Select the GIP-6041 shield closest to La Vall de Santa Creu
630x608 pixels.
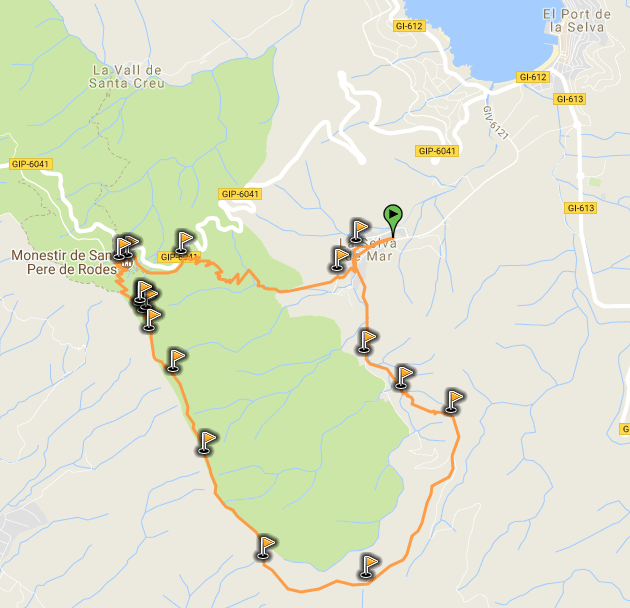(x=31, y=164)
